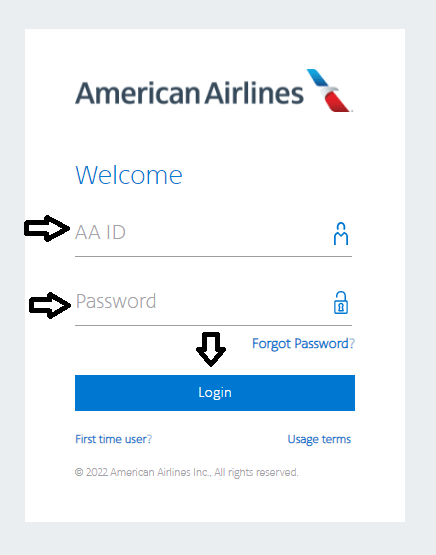This screenshot has height=555, width=436.
Task: Click the arrow pointing at Password
Action: pyautogui.click(x=50, y=305)
